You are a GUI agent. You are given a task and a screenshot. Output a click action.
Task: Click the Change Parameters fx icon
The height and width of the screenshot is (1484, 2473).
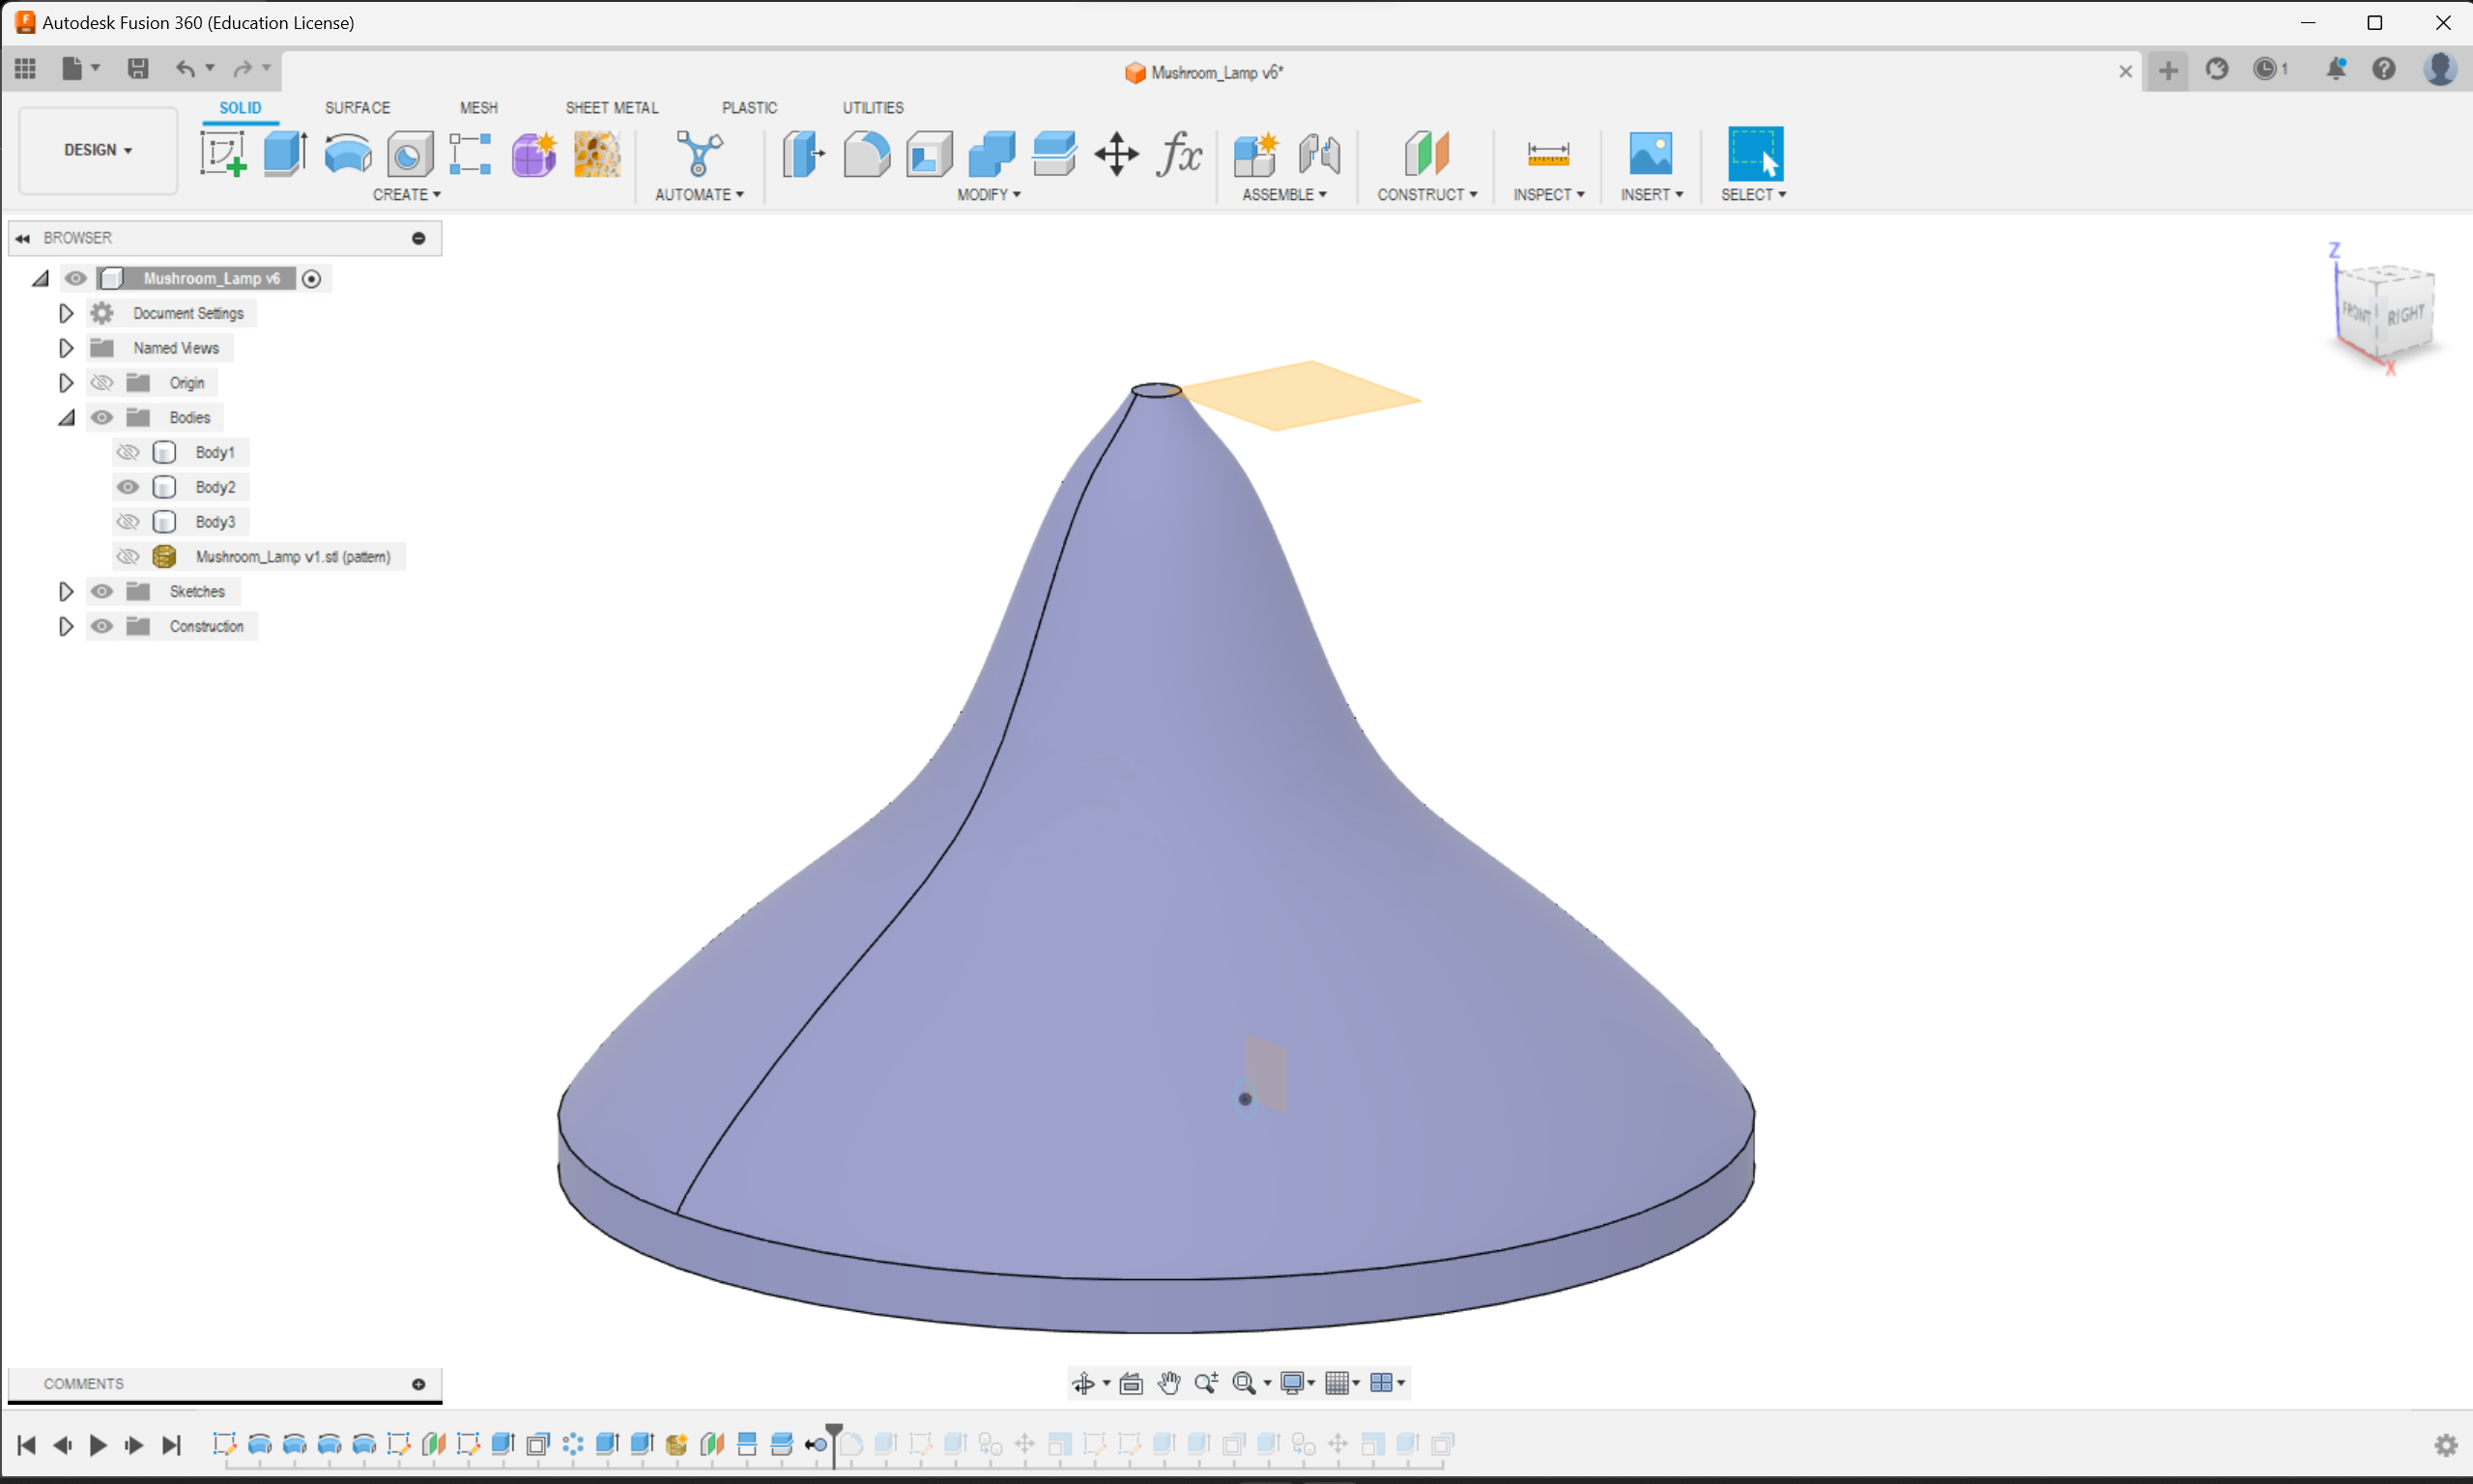(1179, 154)
